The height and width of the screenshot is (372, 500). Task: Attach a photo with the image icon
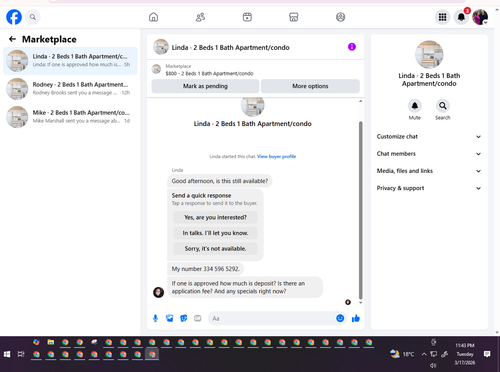[170, 318]
